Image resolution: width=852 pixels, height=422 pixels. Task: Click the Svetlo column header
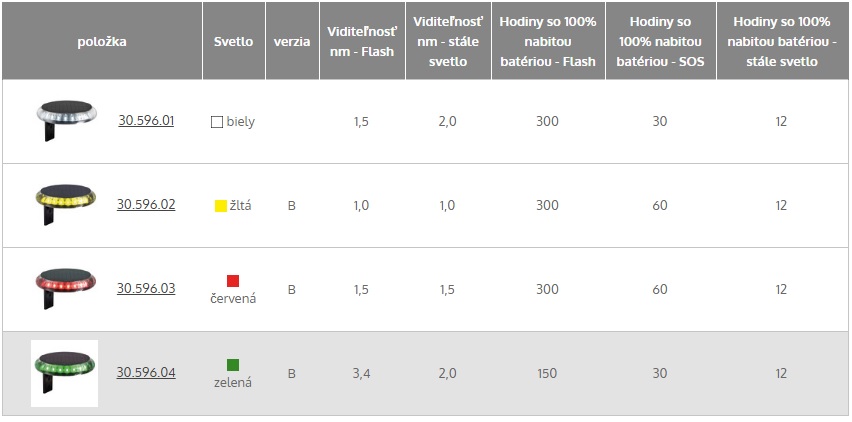234,41
